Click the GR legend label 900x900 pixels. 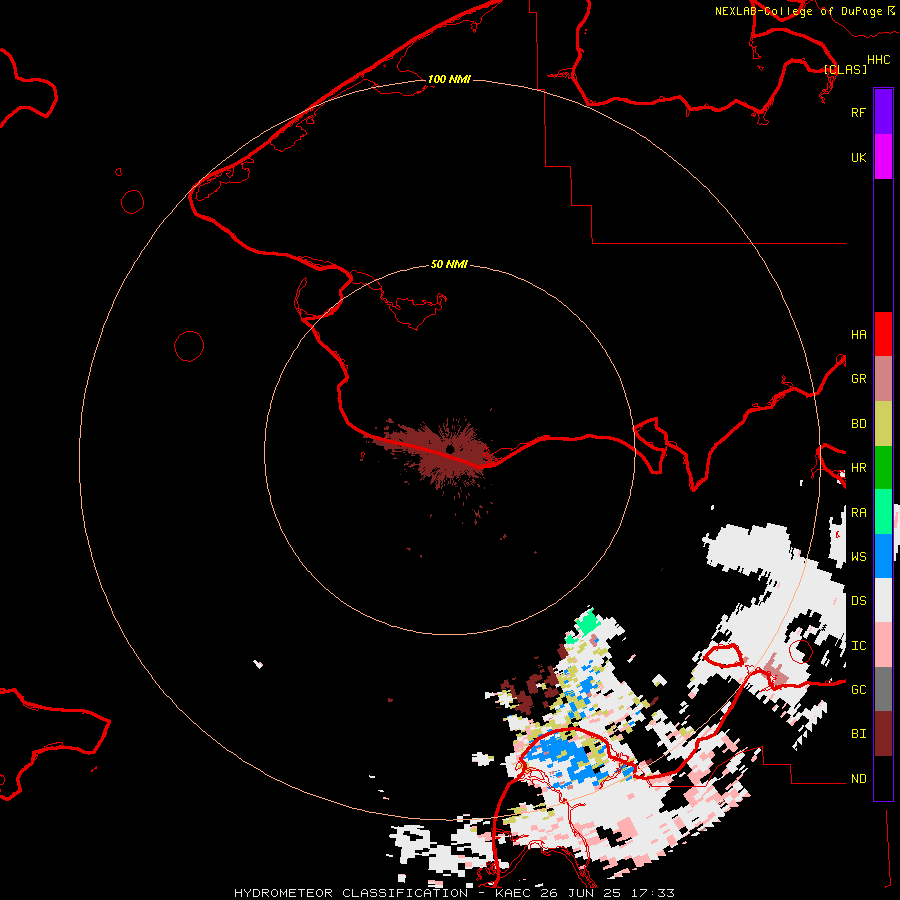click(858, 379)
